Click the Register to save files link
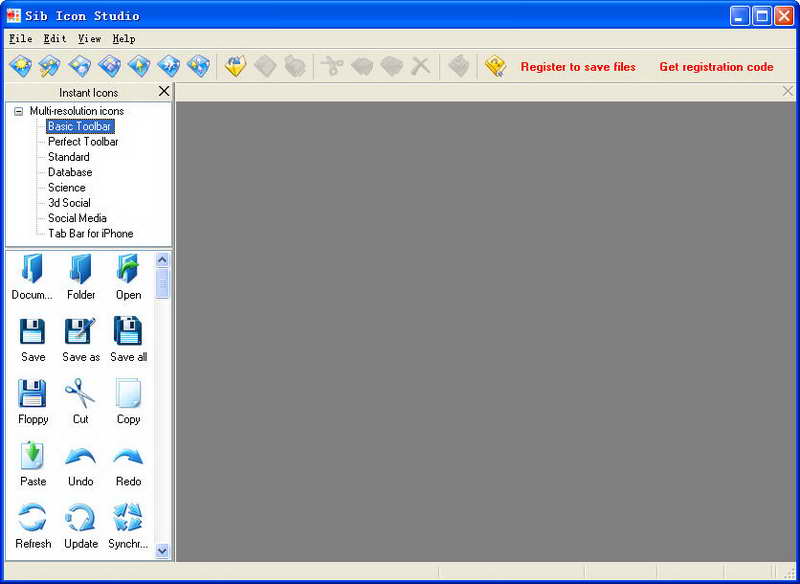The height and width of the screenshot is (584, 800). [x=578, y=67]
